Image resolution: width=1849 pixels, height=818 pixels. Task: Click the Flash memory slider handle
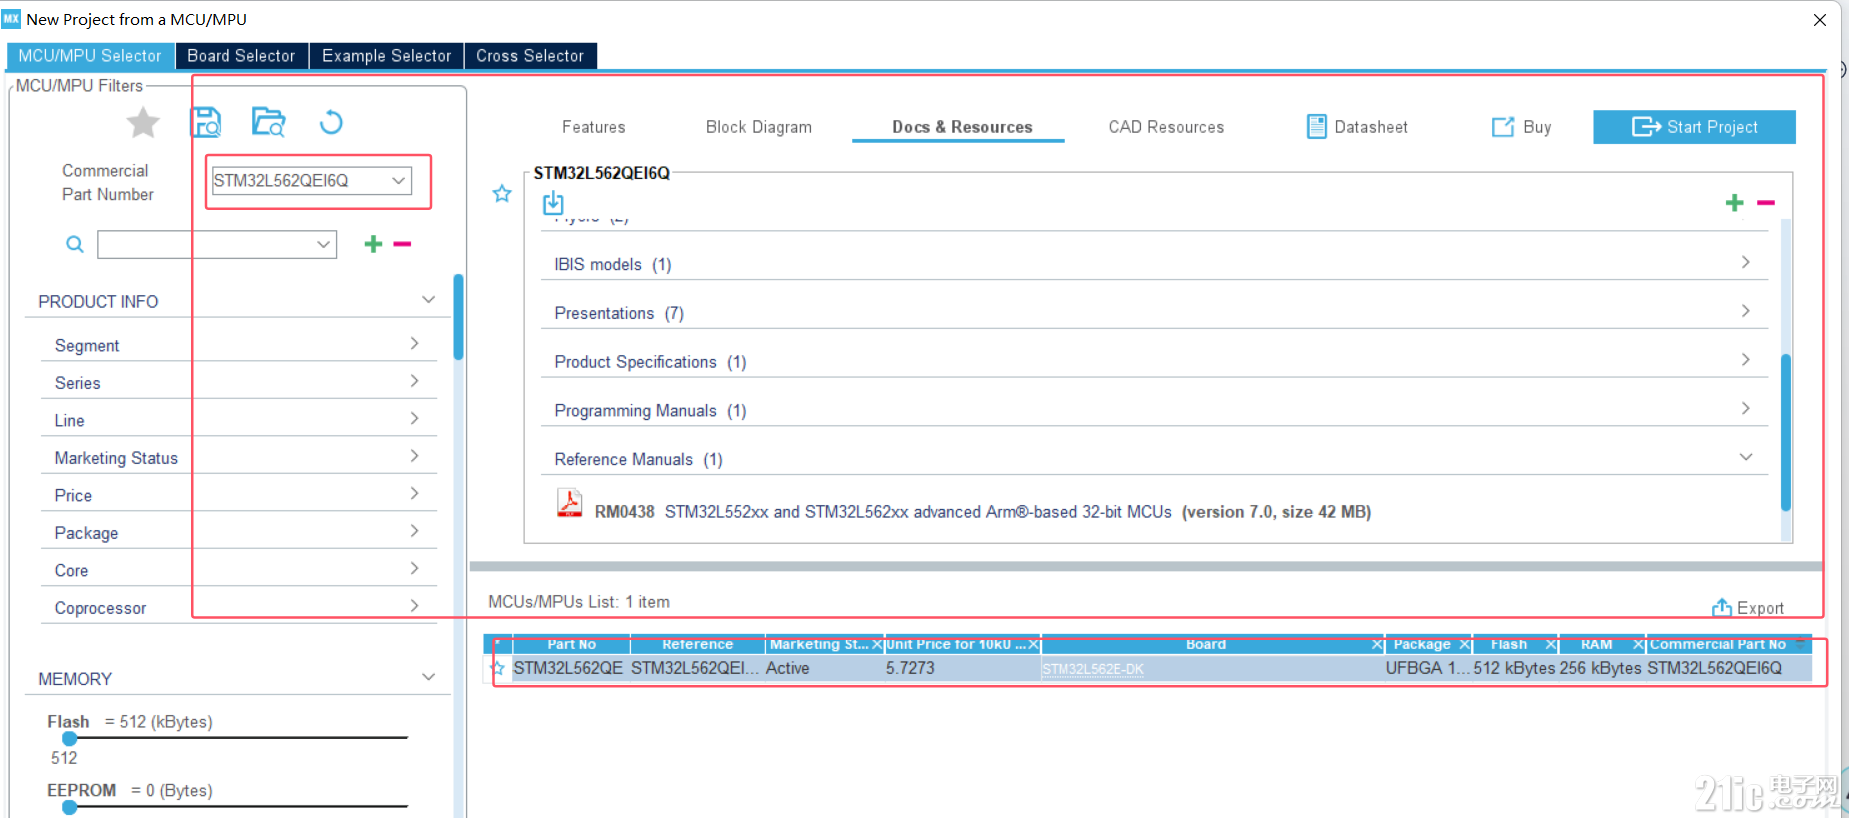[x=69, y=738]
